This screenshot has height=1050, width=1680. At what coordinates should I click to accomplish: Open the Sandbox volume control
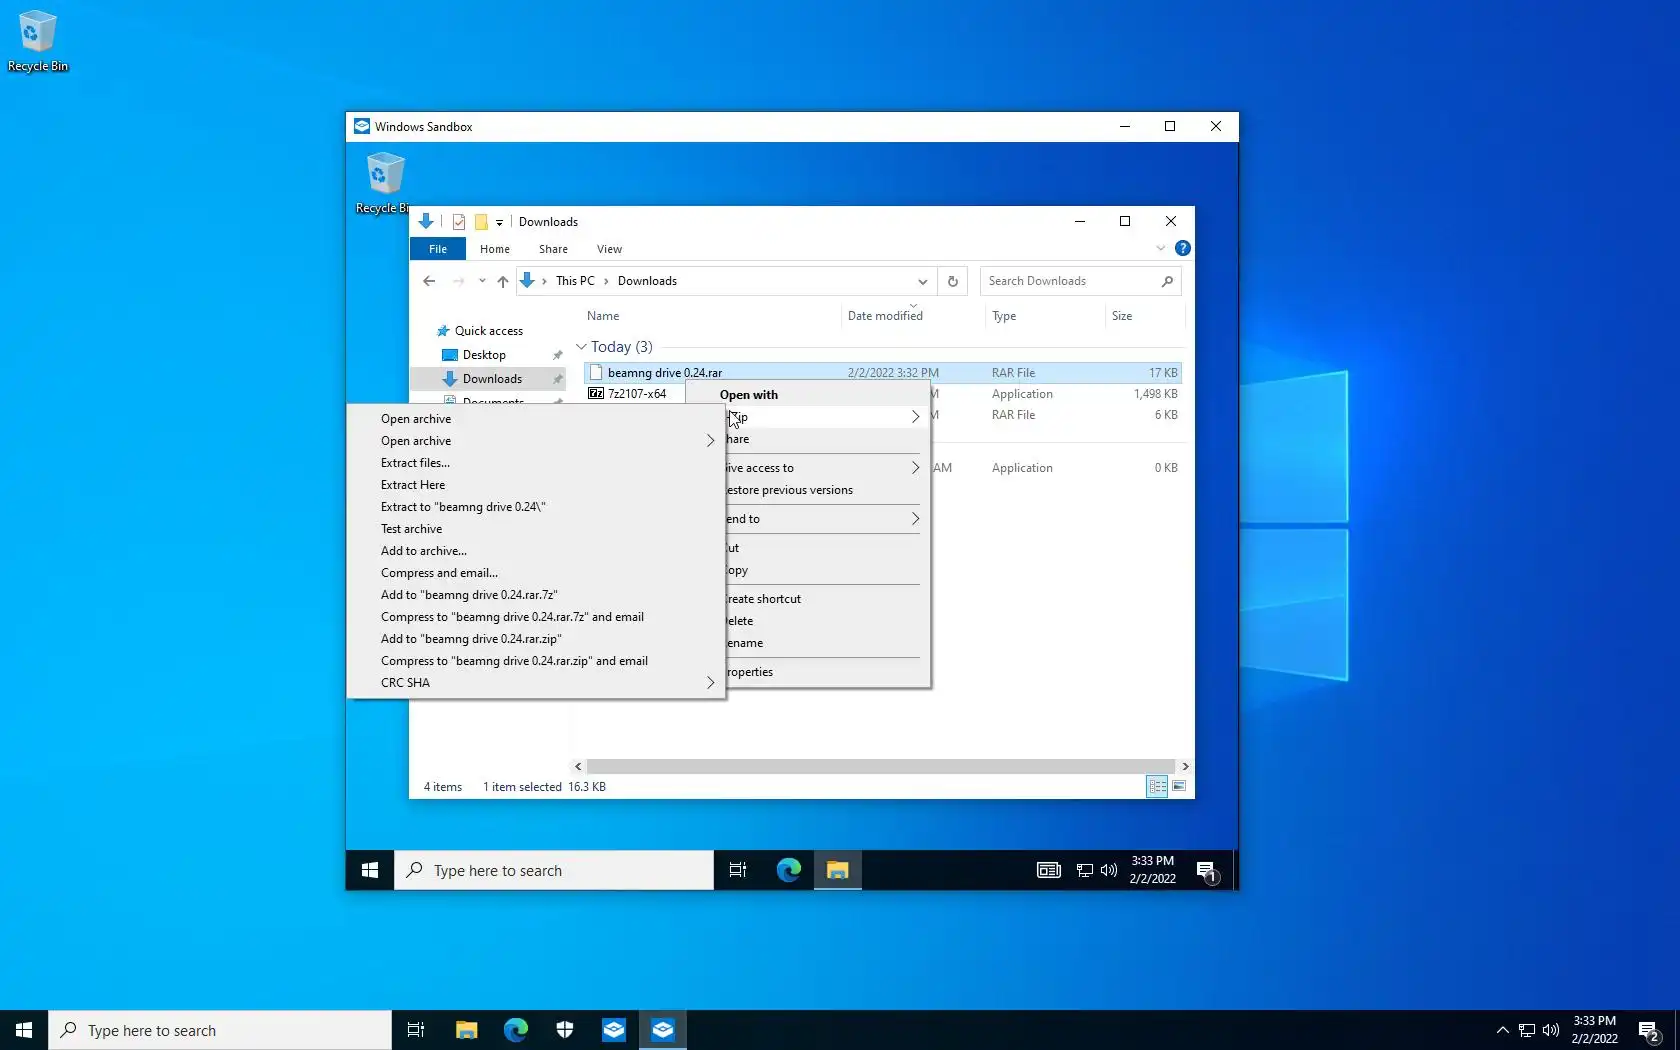[1109, 871]
